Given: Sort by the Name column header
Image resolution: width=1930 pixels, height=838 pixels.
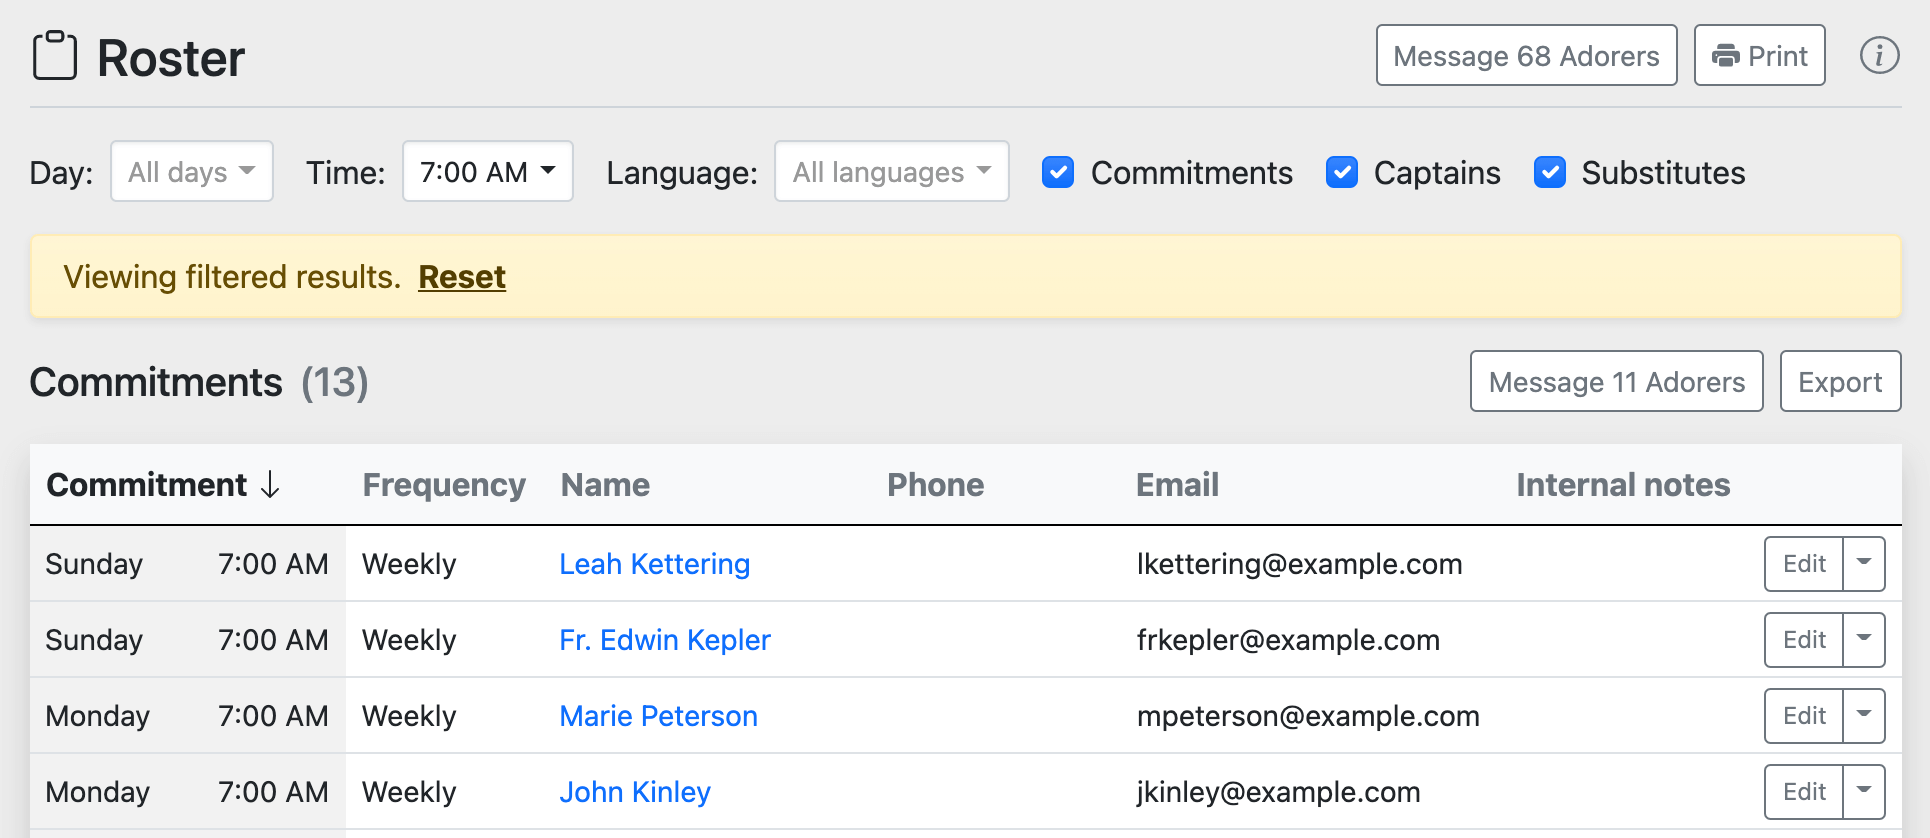Looking at the screenshot, I should (605, 485).
